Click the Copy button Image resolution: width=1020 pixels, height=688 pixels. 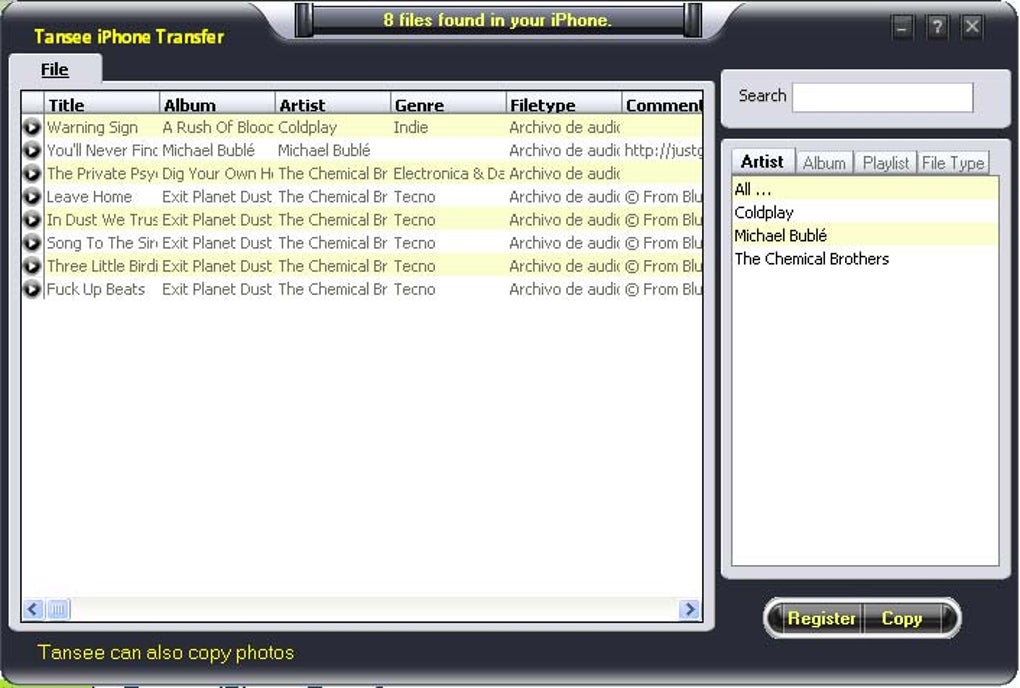click(902, 618)
